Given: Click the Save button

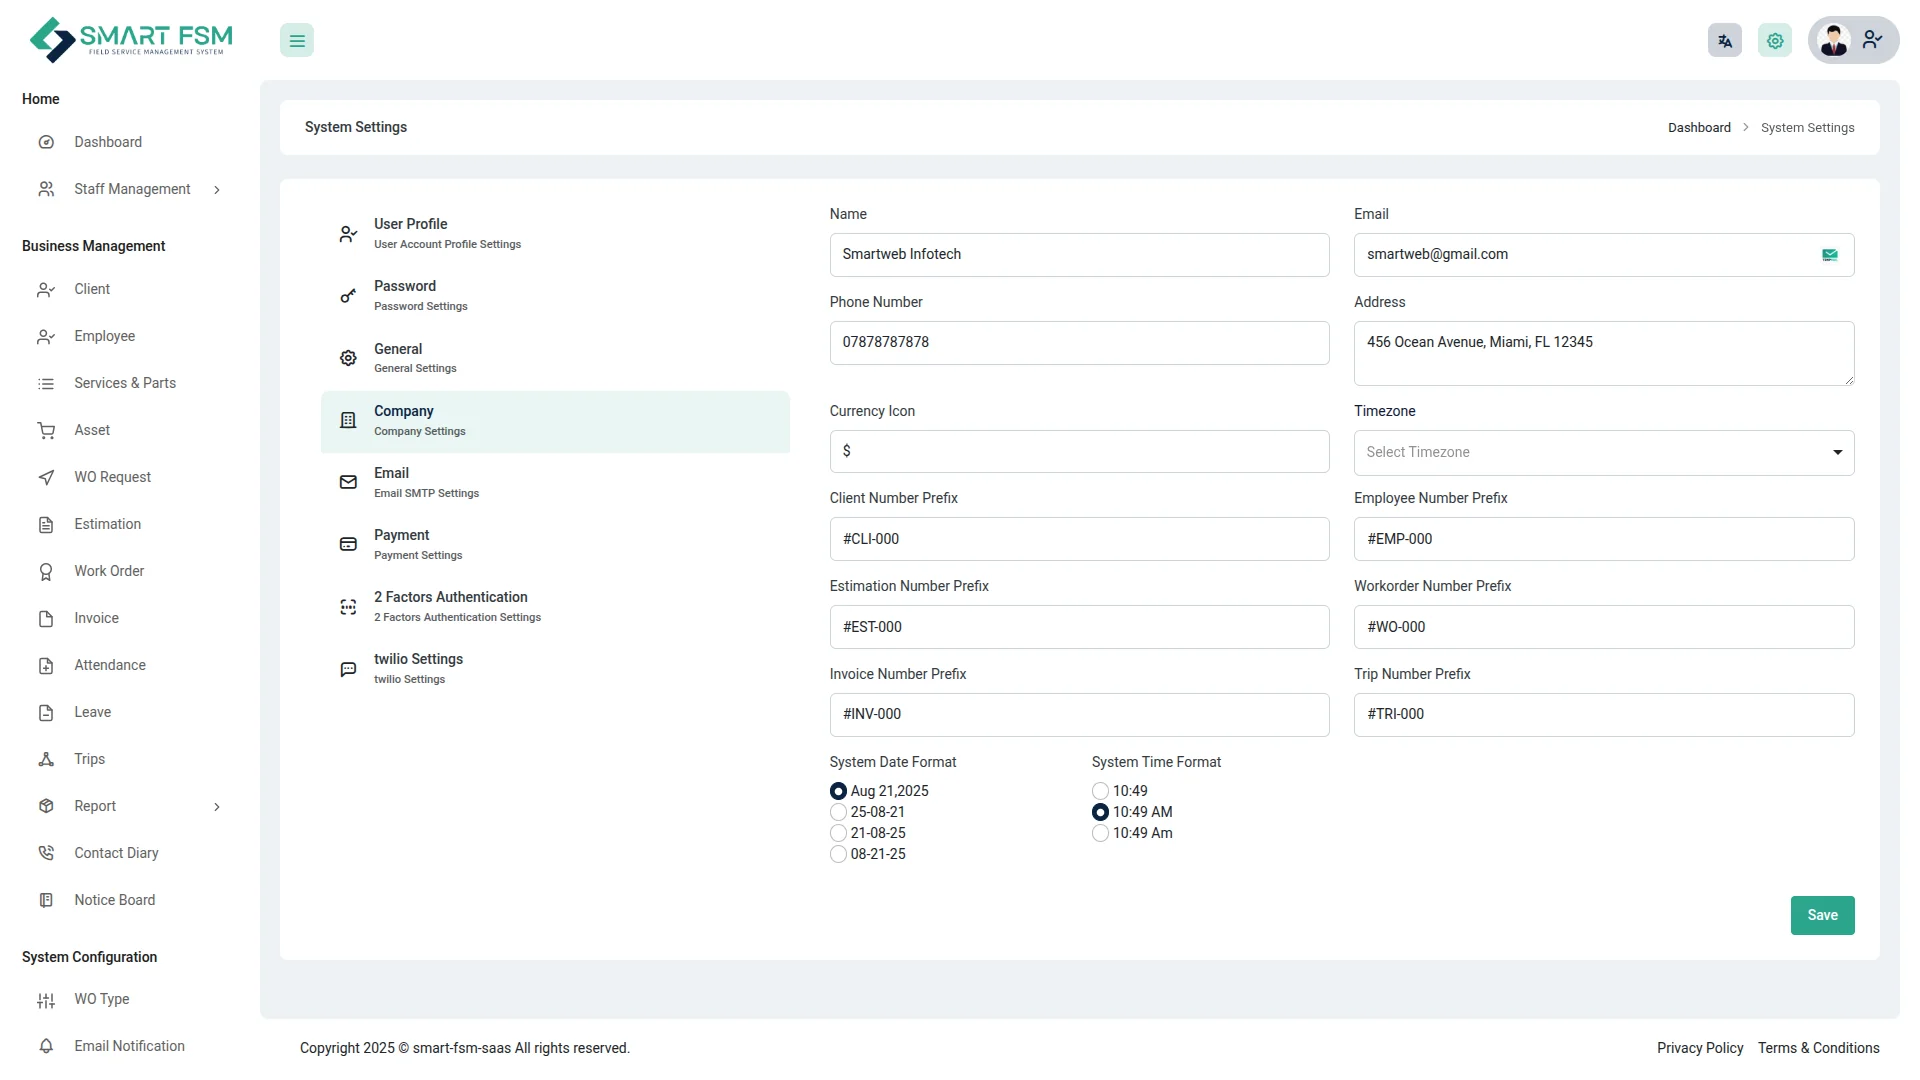Looking at the screenshot, I should [1821, 916].
